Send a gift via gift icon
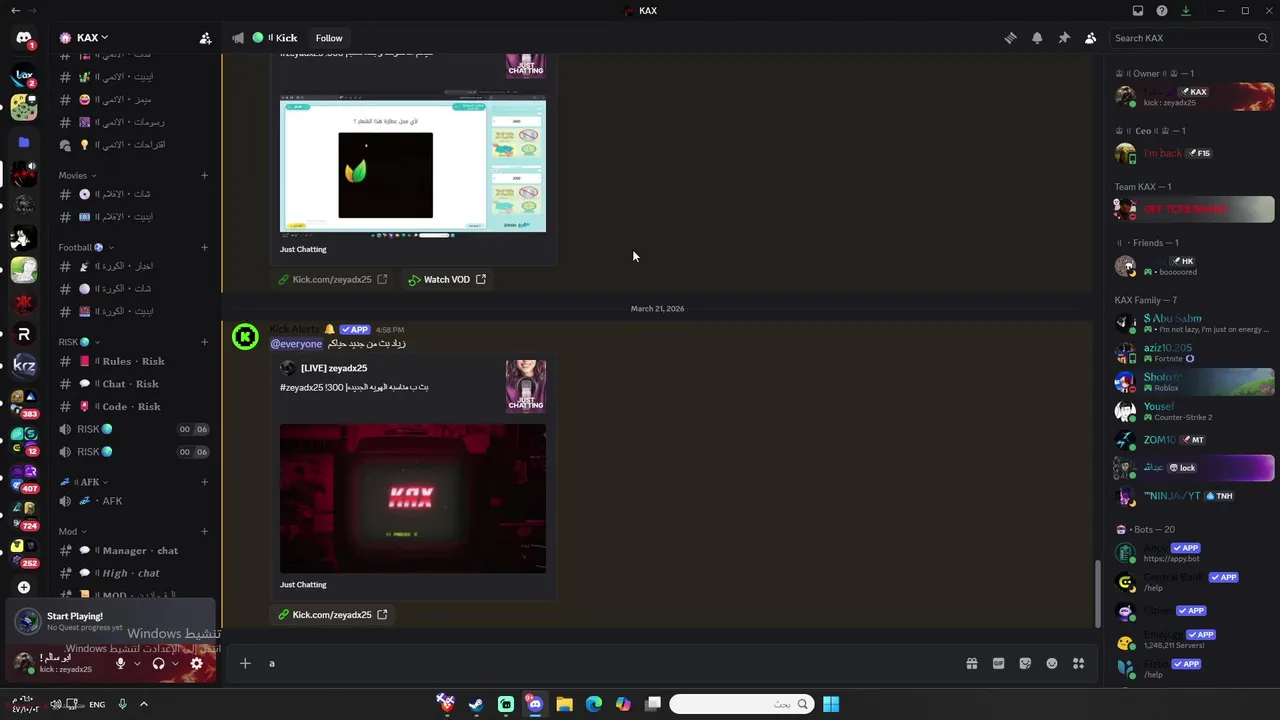This screenshot has height=720, width=1280. (x=971, y=663)
